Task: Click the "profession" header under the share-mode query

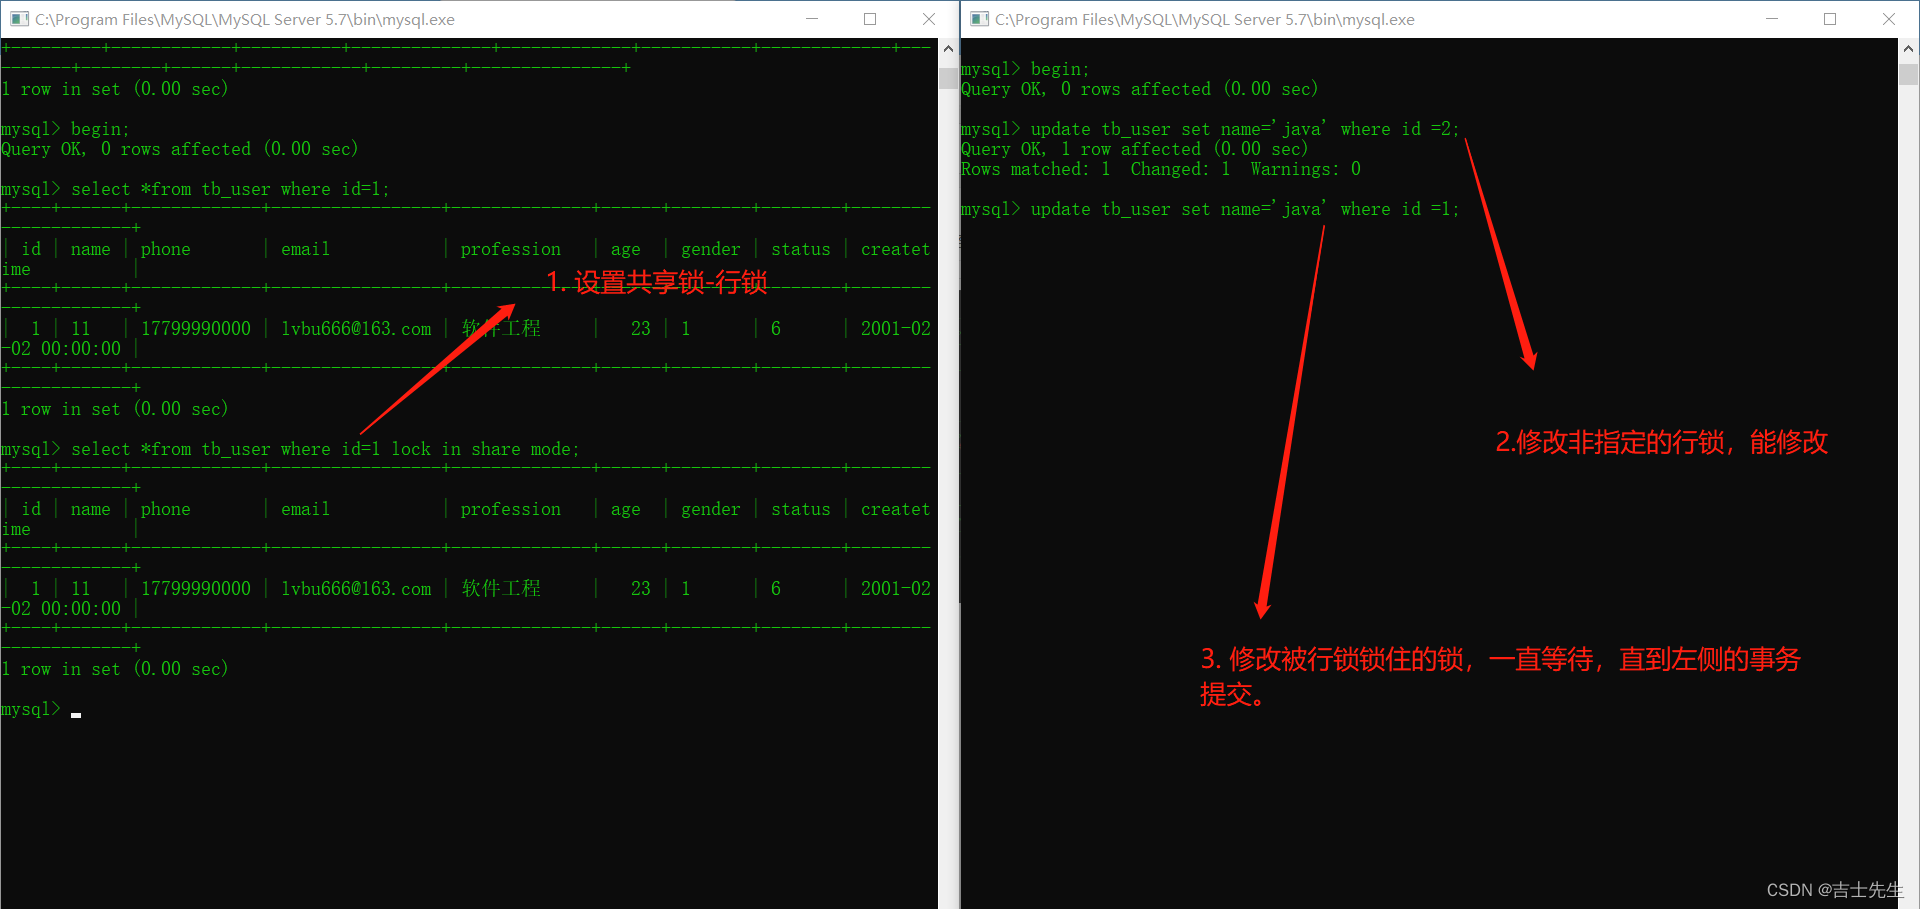Action: (511, 509)
